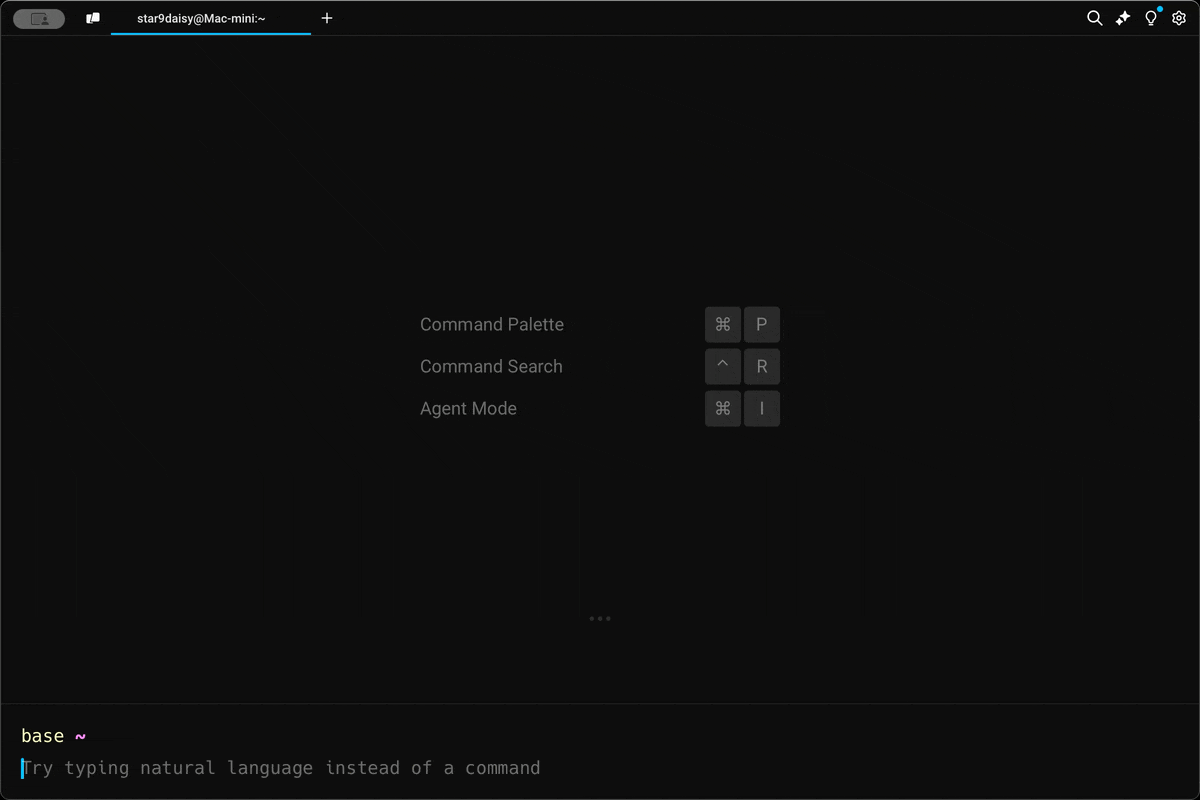Click the ⌘ key badge beside Command Palette
The width and height of the screenshot is (1200, 800).
(723, 324)
